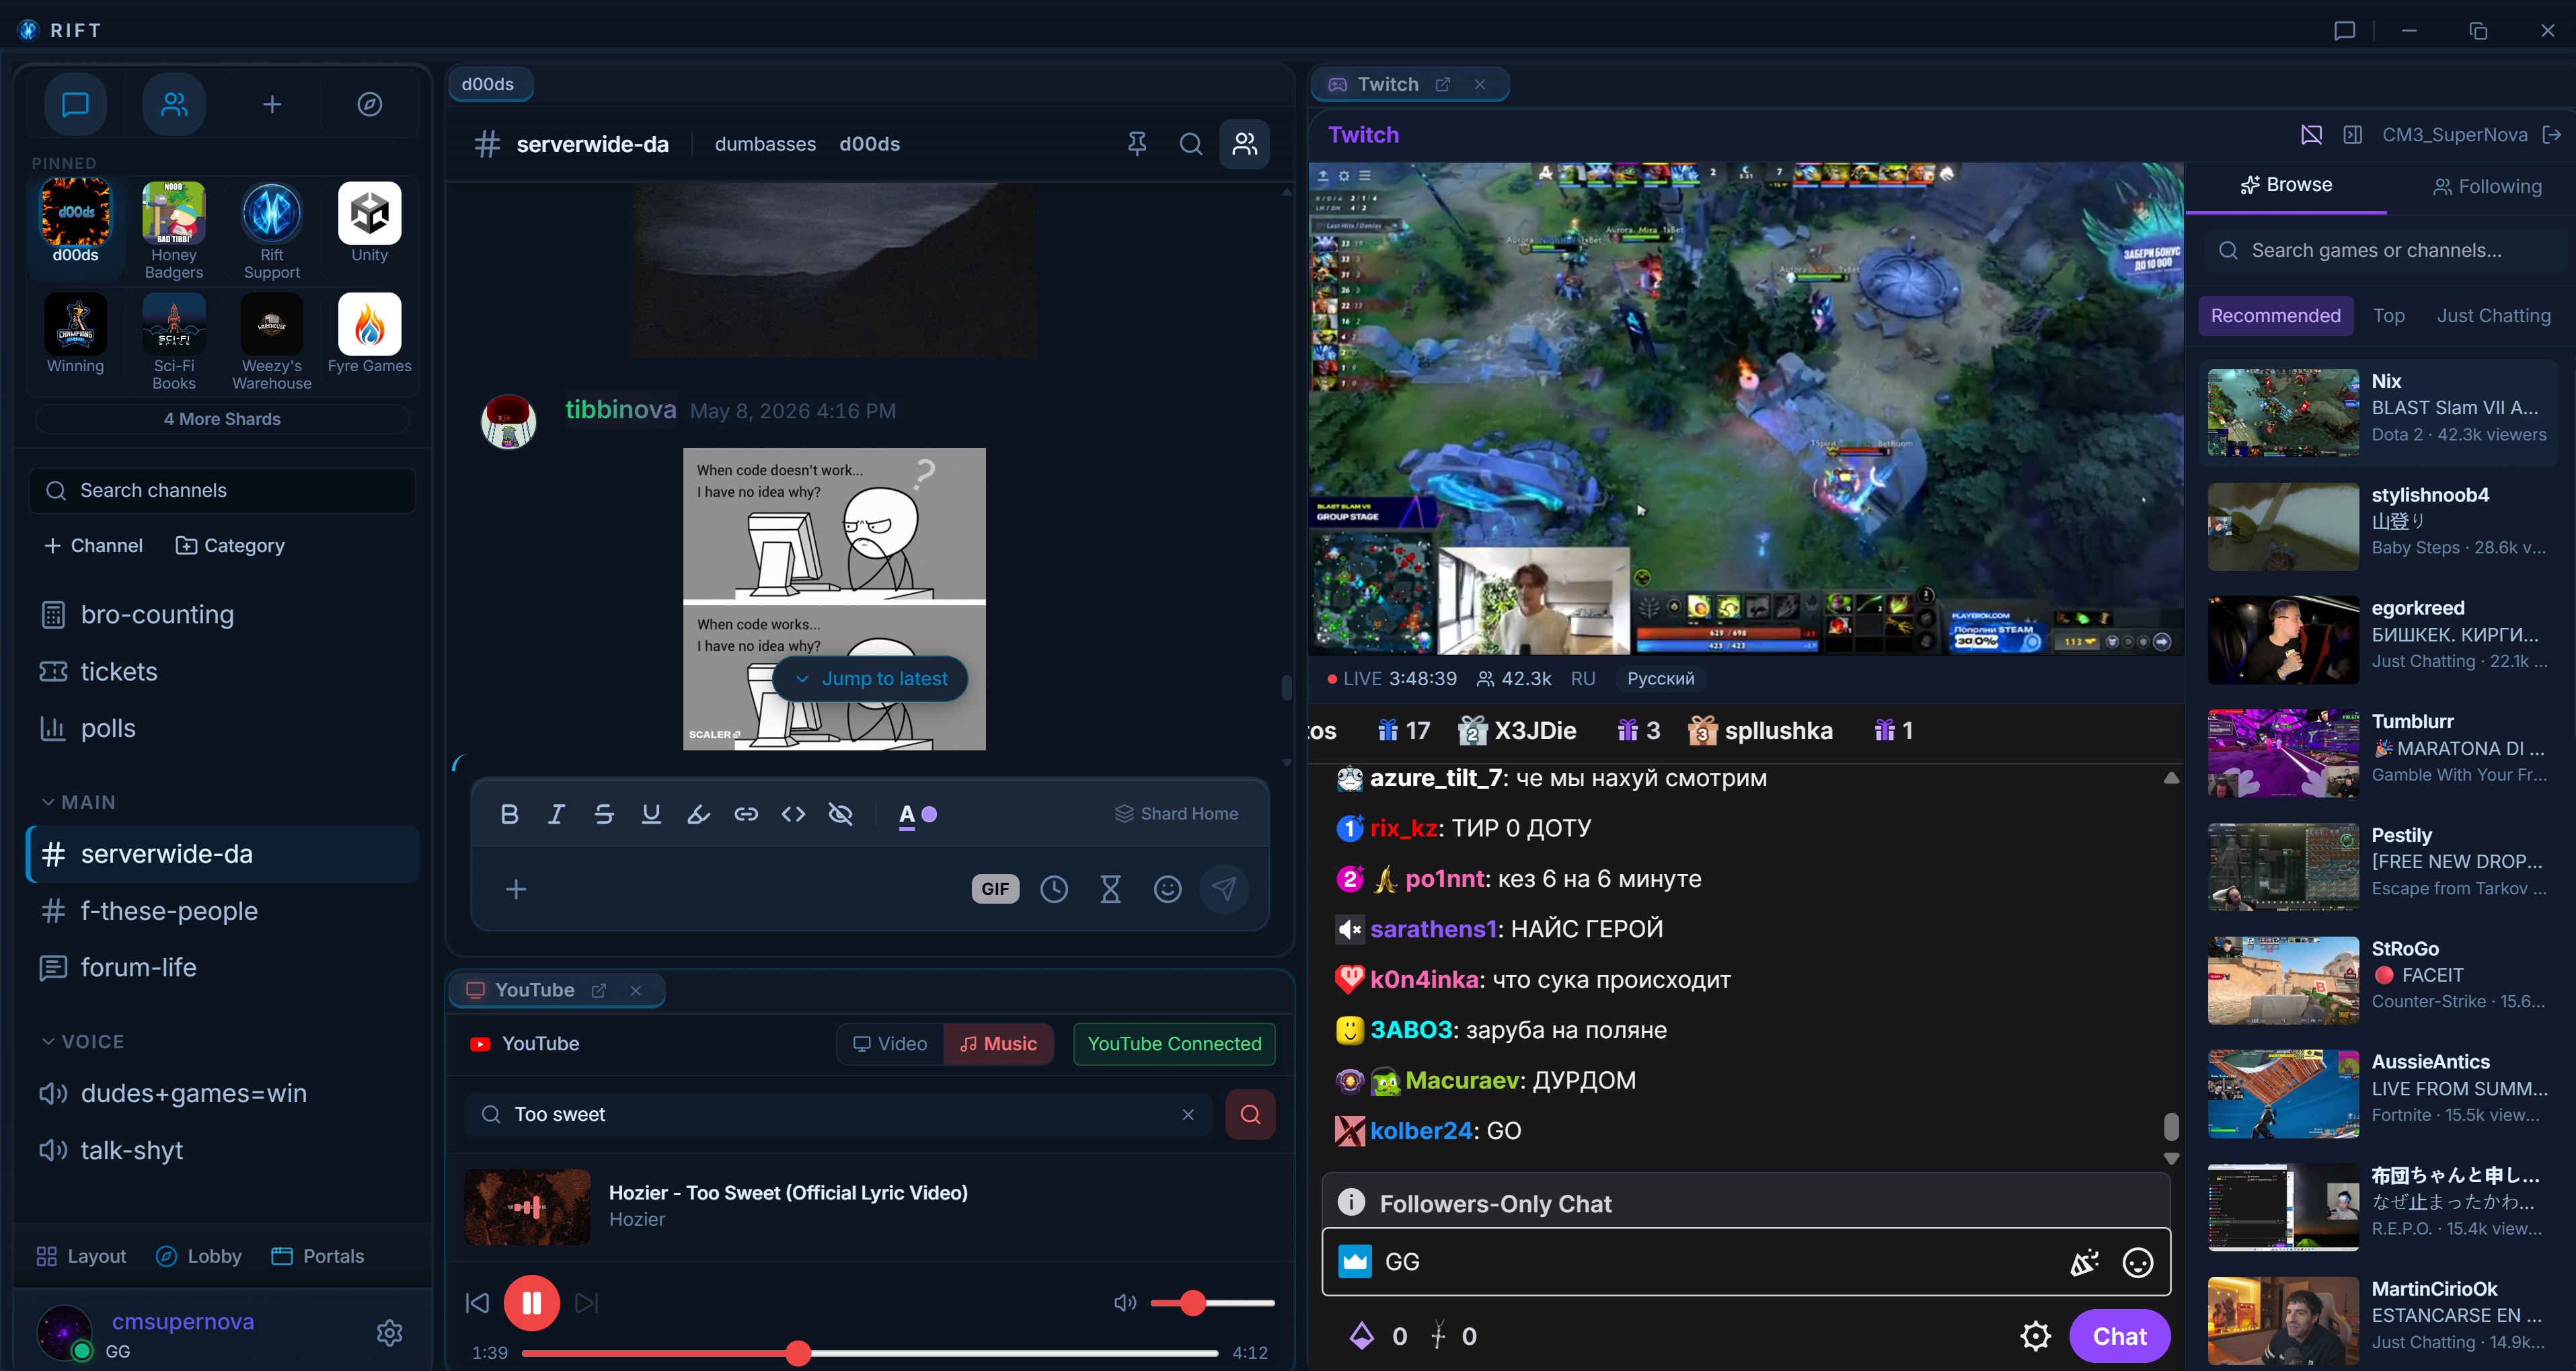Create a new Channel
The image size is (2576, 1371).
94,546
